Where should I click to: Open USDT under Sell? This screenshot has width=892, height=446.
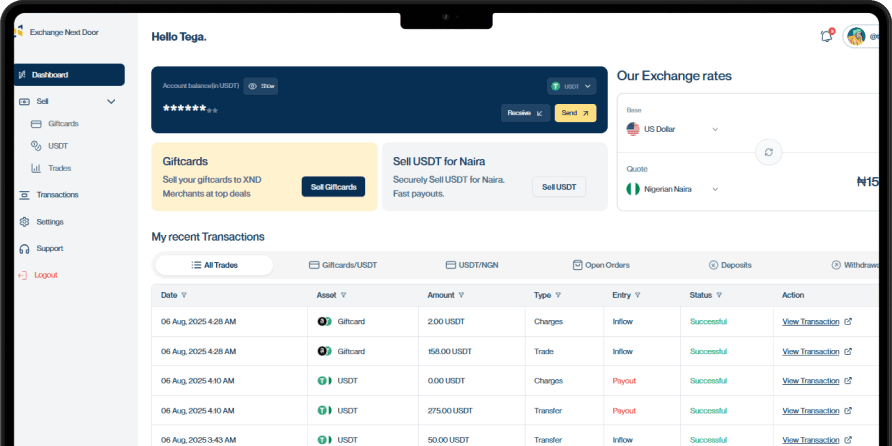[x=49, y=146]
